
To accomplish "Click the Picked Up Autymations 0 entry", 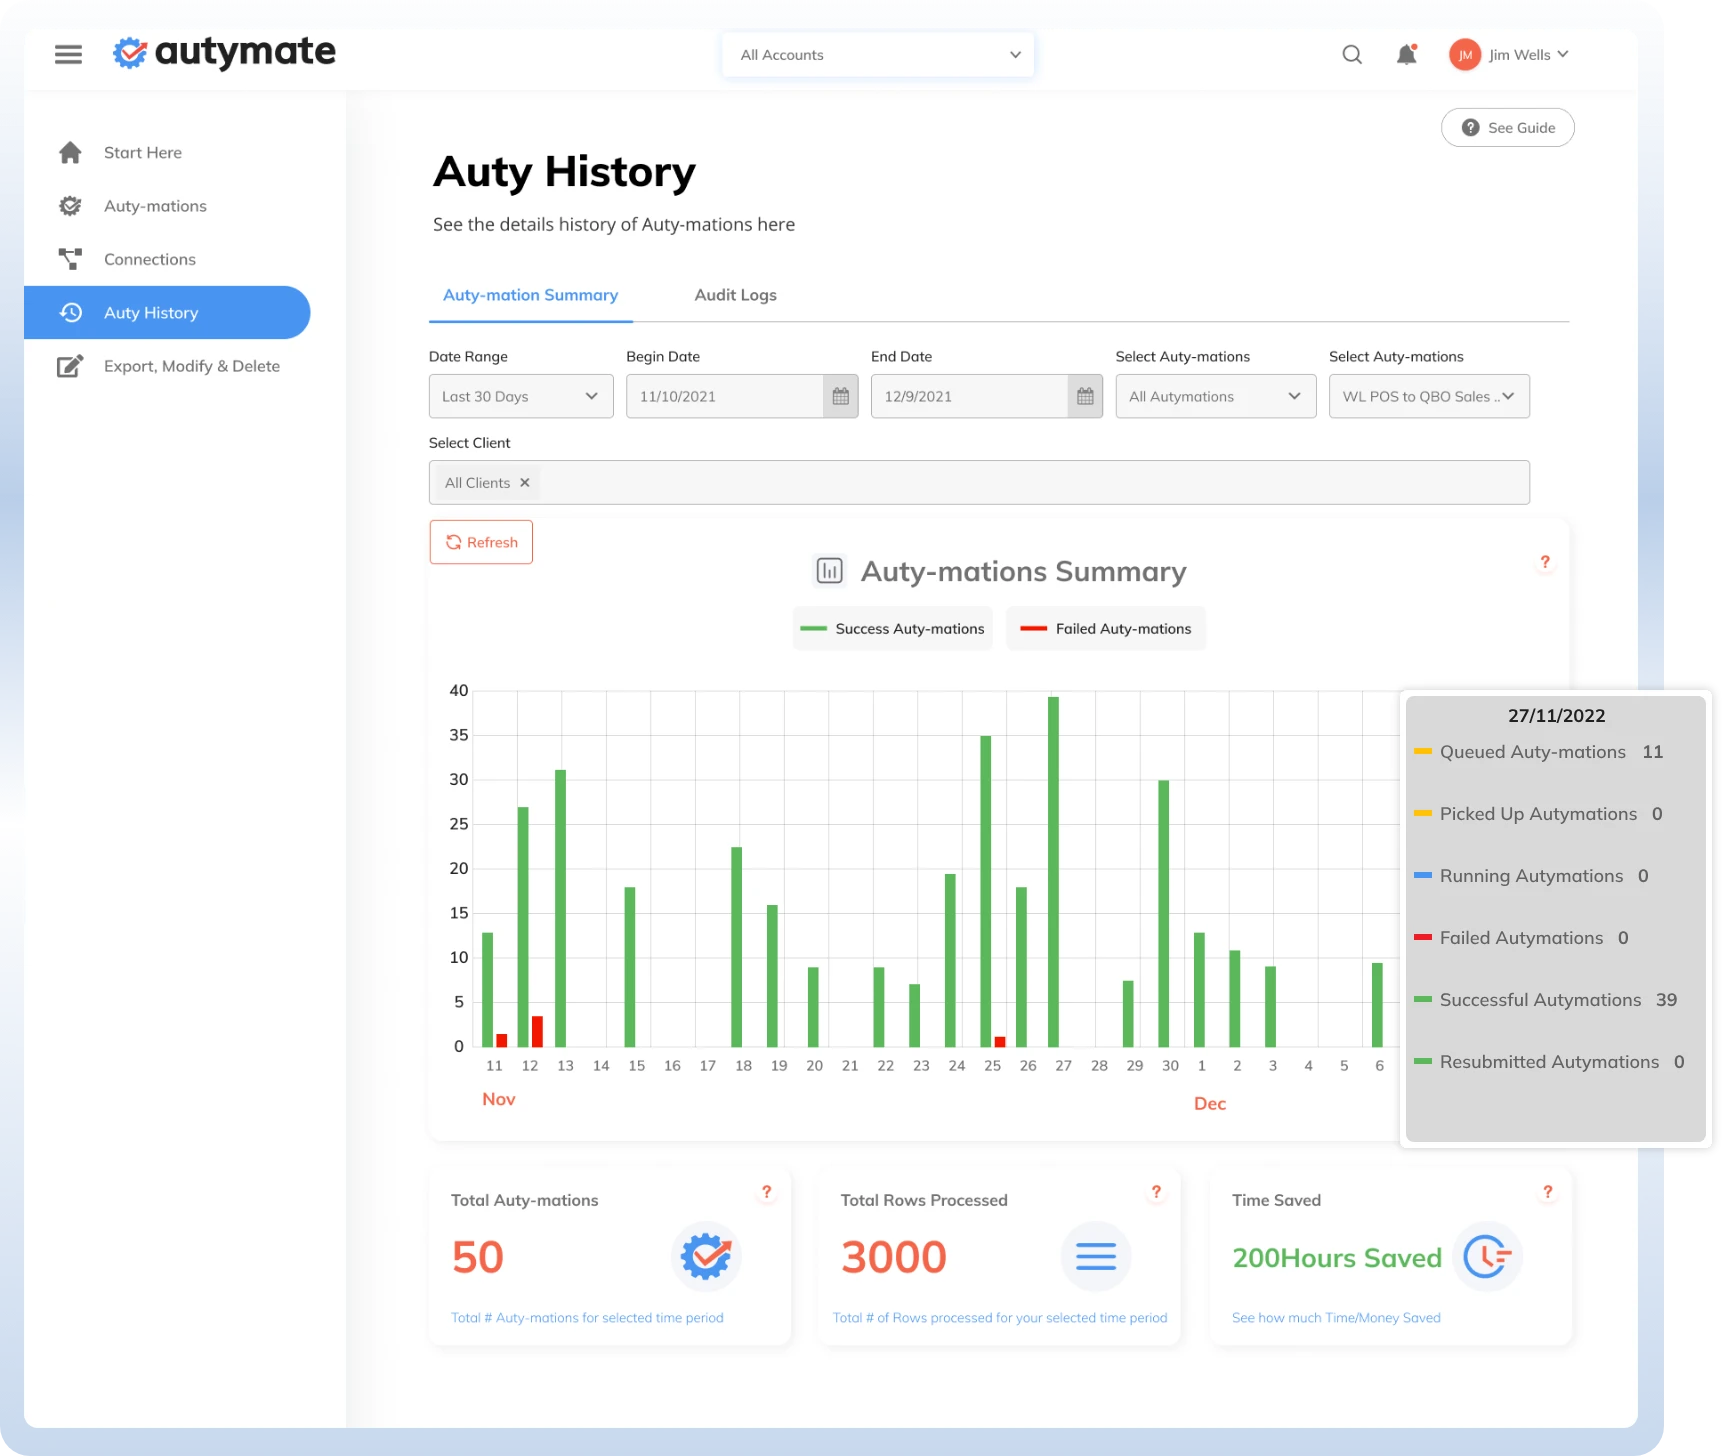I will click(1539, 814).
